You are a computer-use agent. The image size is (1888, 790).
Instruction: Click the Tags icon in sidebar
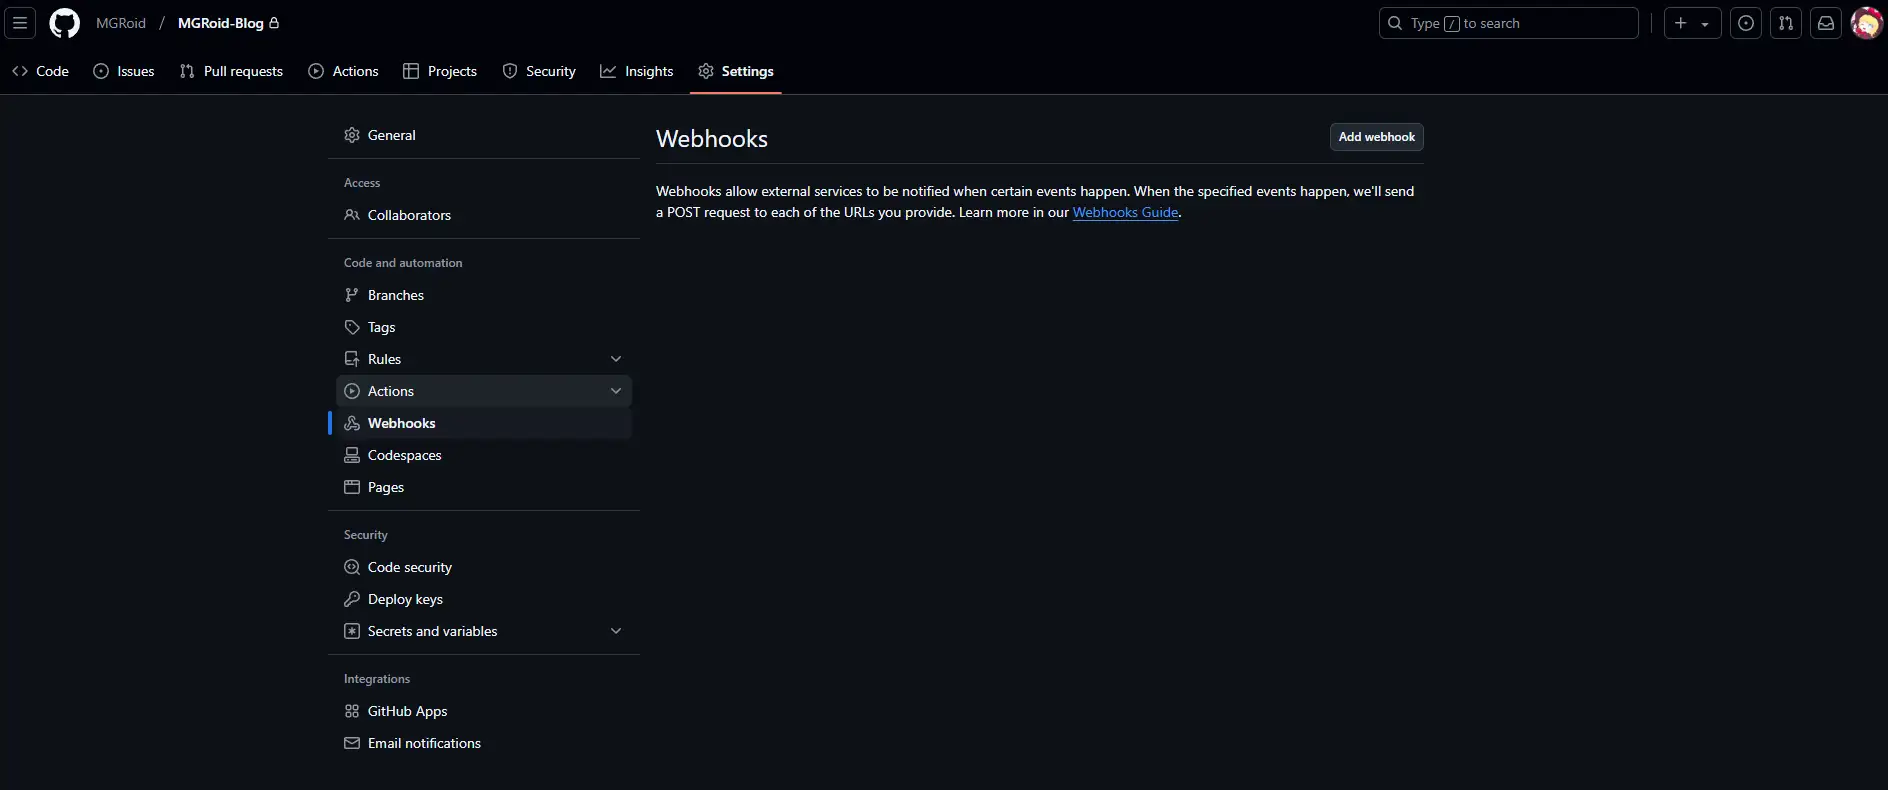pos(352,327)
